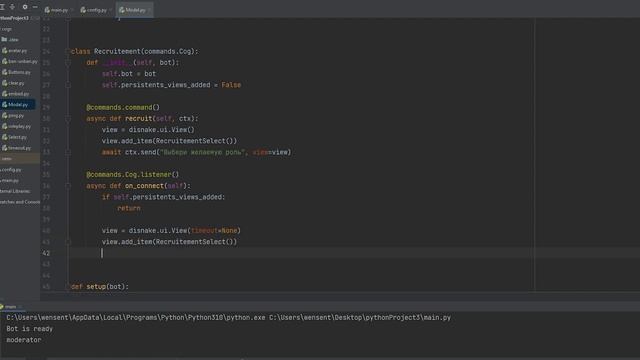
Task: Select the Modal.py editor tab
Action: point(135,10)
